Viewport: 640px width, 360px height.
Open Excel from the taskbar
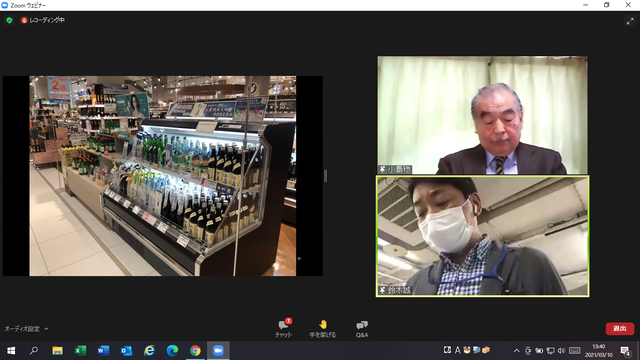(x=80, y=351)
